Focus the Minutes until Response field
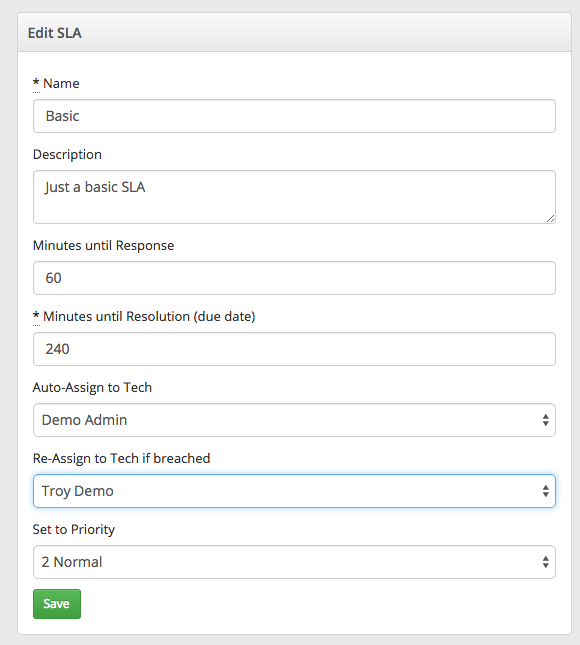Viewport: 580px width, 645px height. point(294,278)
